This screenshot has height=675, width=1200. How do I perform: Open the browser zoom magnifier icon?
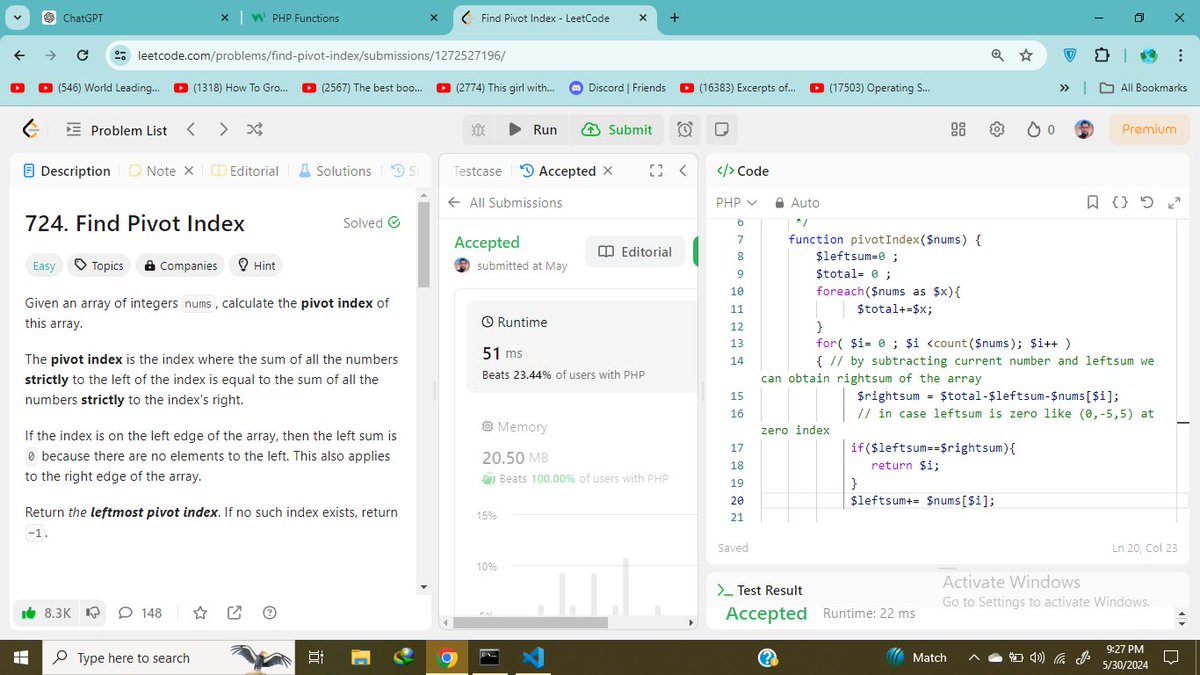pyautogui.click(x=997, y=55)
